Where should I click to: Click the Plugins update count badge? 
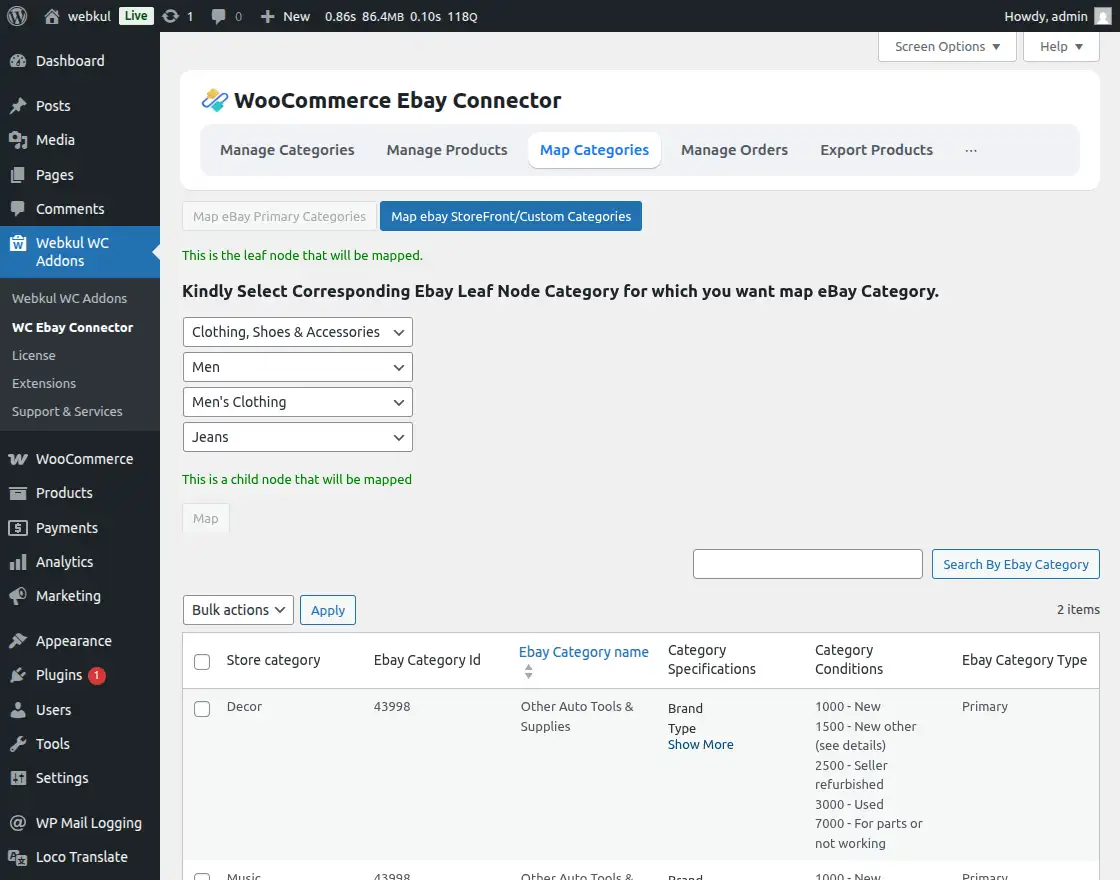pos(96,675)
